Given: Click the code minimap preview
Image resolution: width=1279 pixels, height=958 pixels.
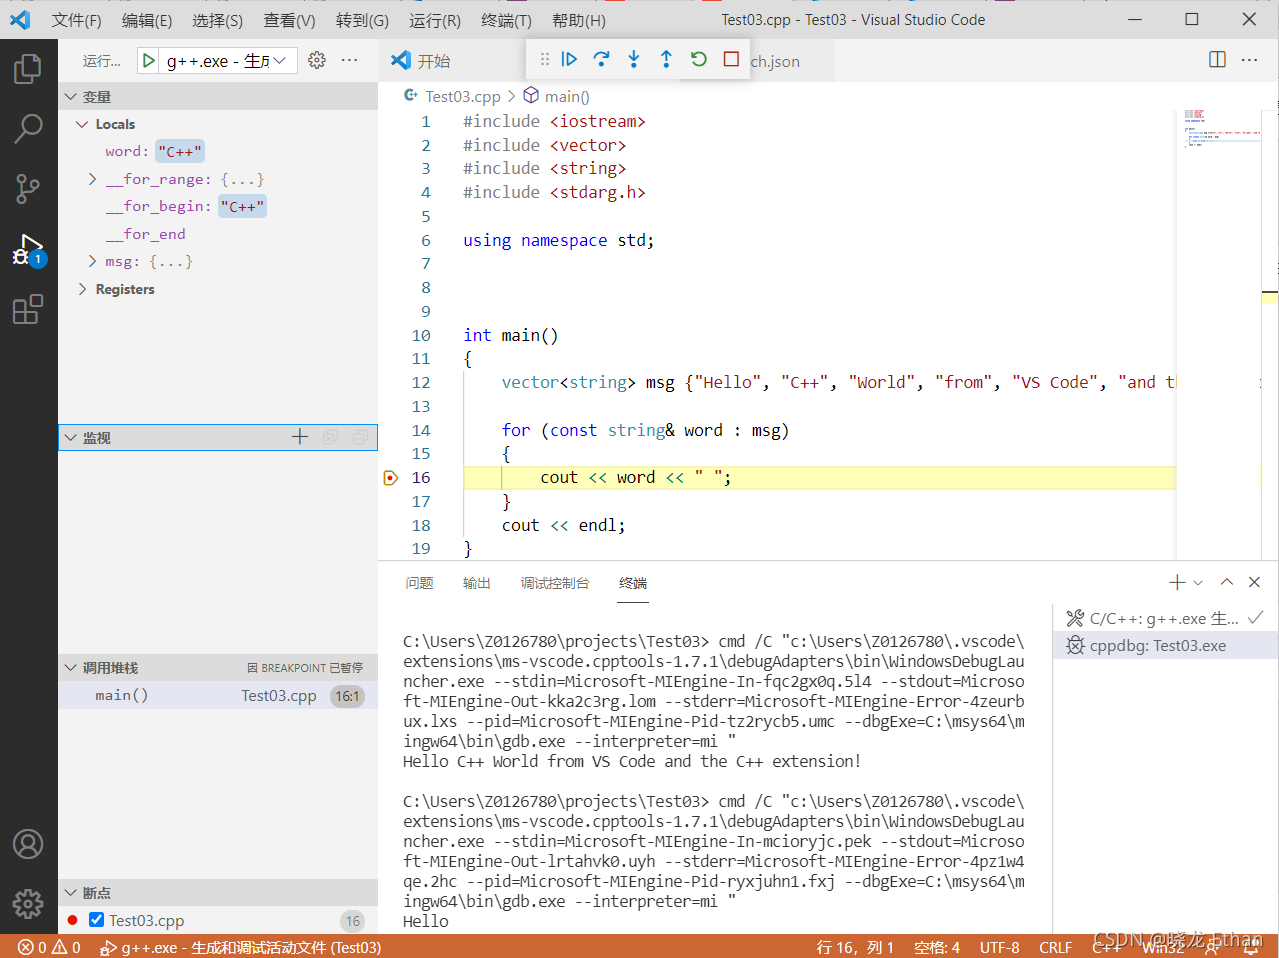Looking at the screenshot, I should point(1220,128).
